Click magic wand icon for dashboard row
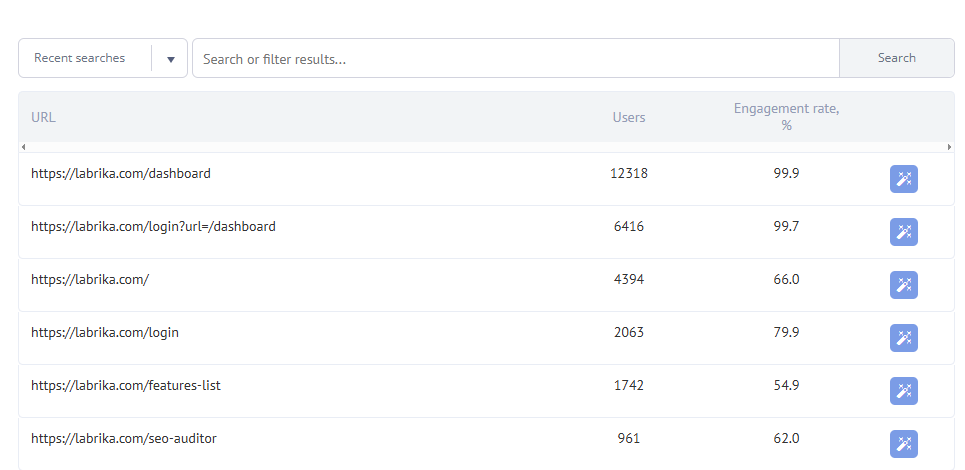The image size is (965, 470). 903,179
